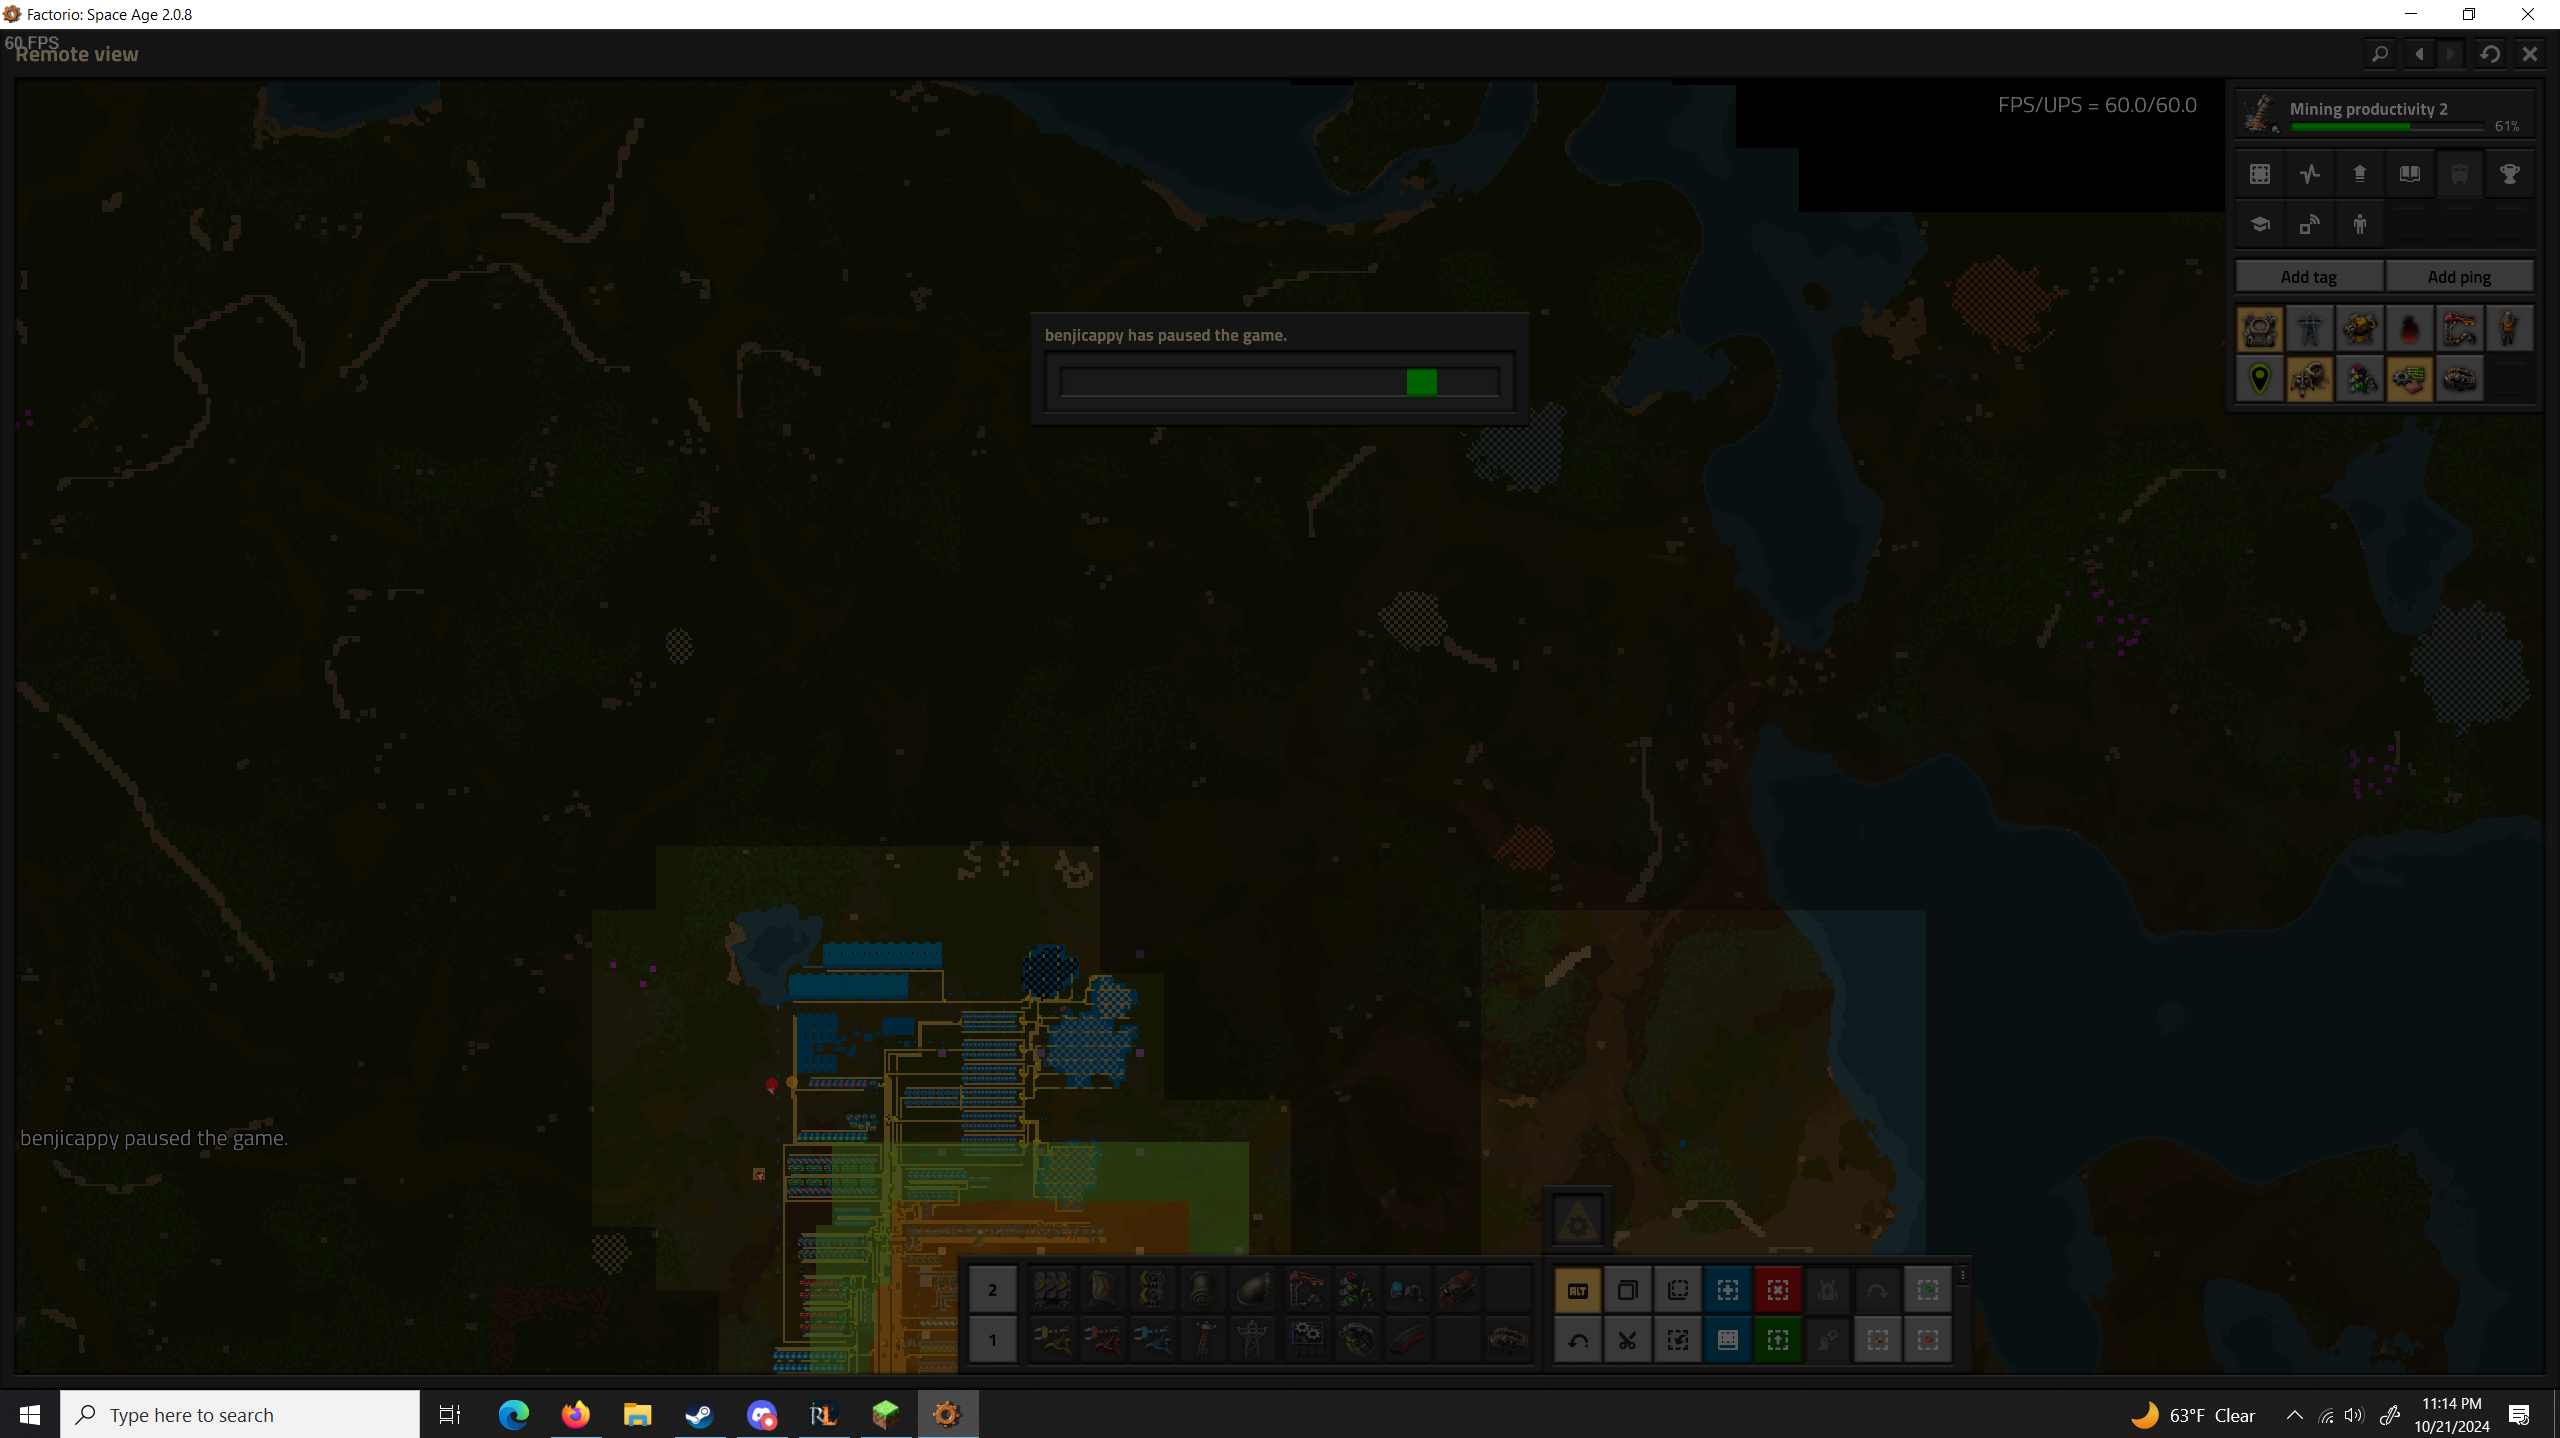Switch to quickbar row 2

[x=992, y=1290]
